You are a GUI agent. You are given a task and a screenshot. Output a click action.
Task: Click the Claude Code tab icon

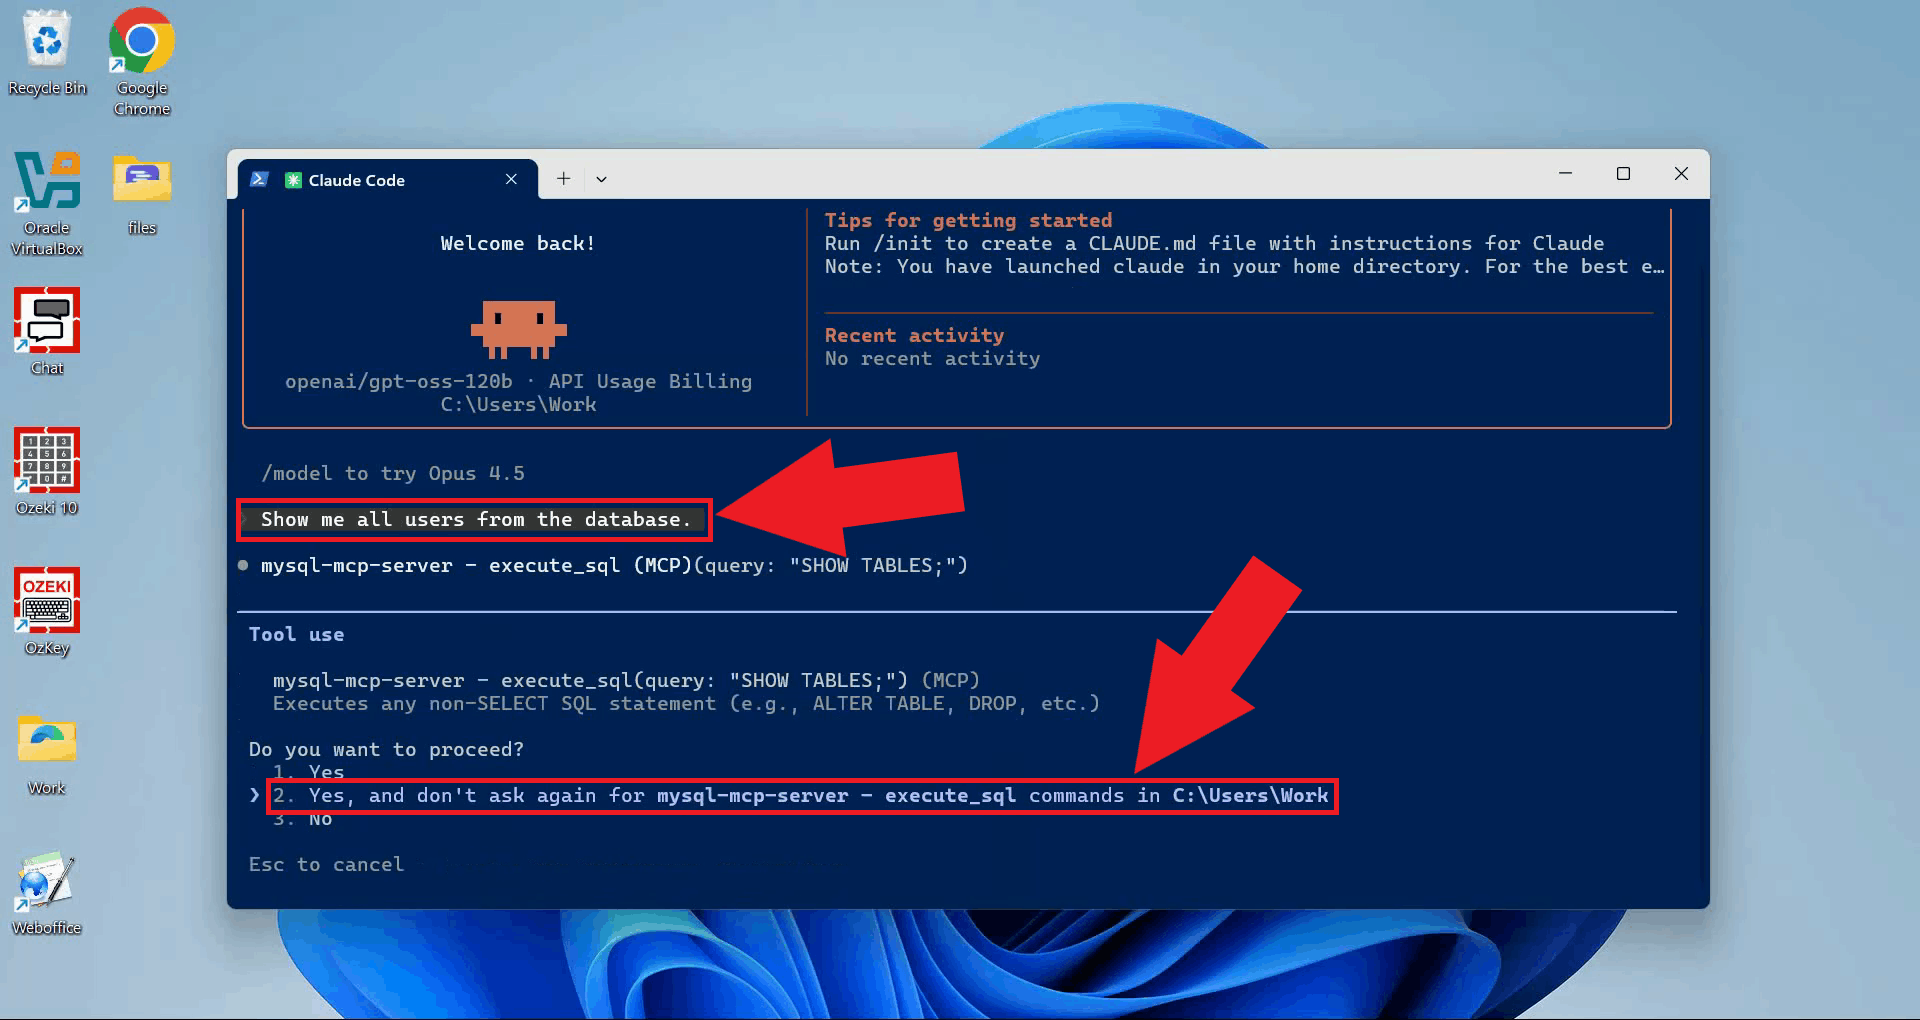click(x=293, y=180)
